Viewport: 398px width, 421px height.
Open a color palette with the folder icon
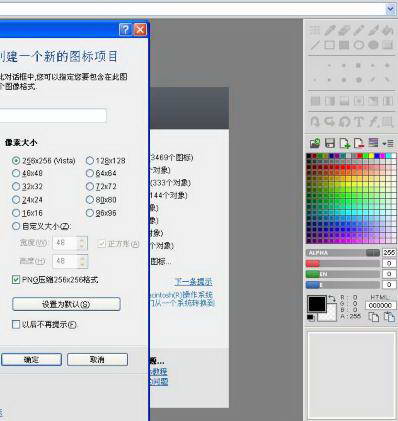click(315, 143)
